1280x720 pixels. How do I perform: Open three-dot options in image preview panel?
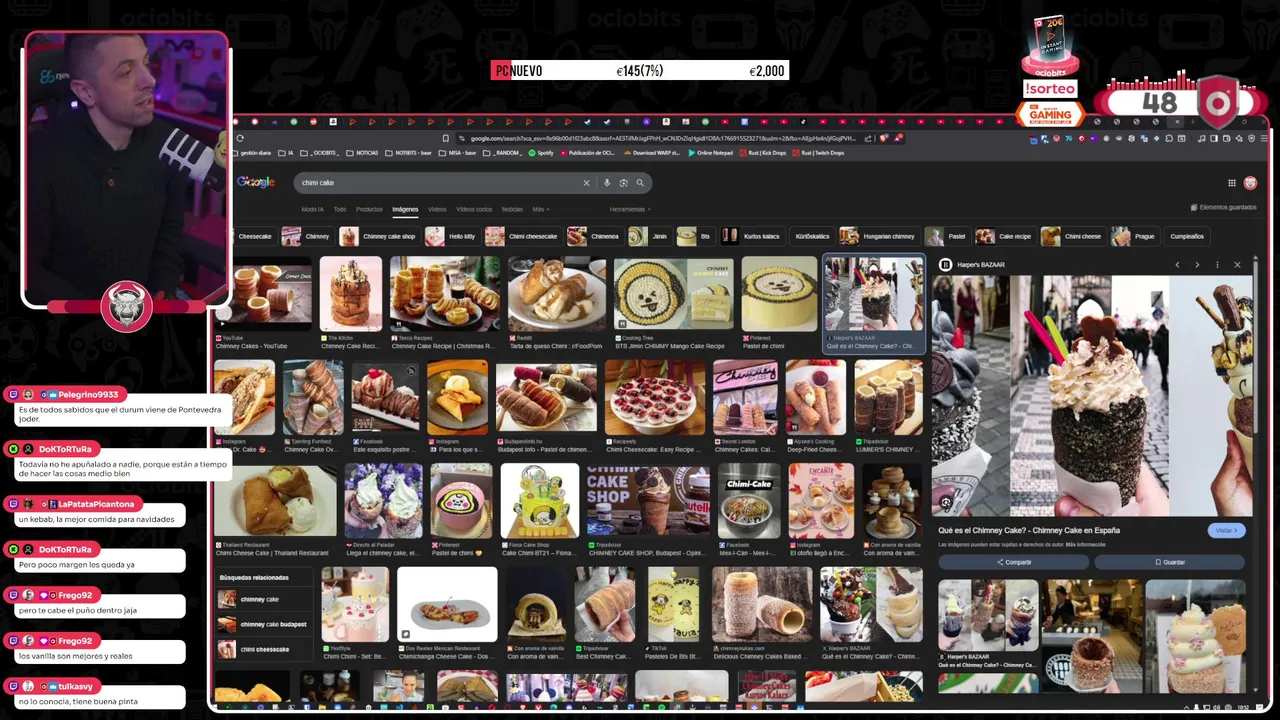click(1217, 265)
